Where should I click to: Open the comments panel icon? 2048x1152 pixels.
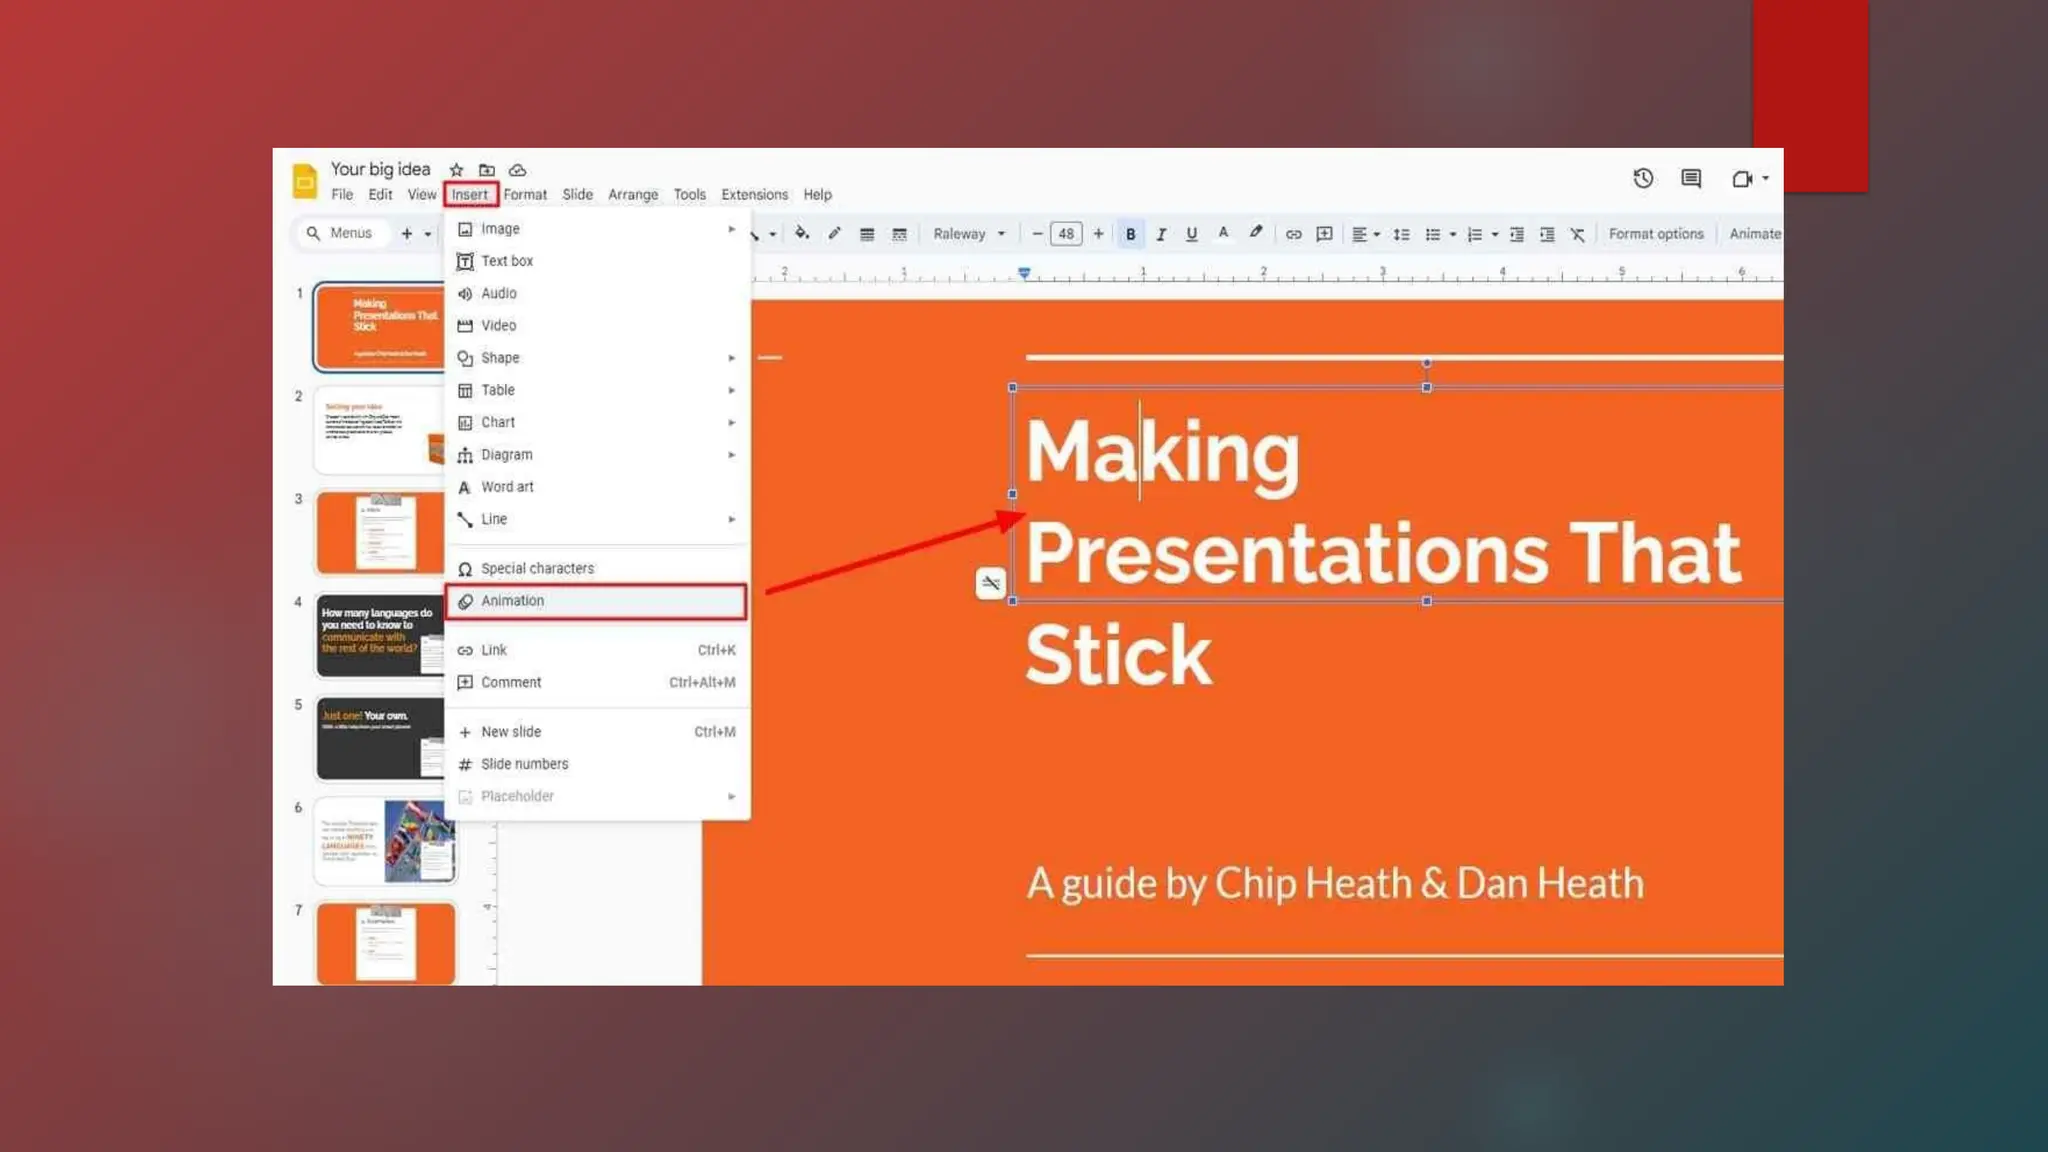(1691, 179)
